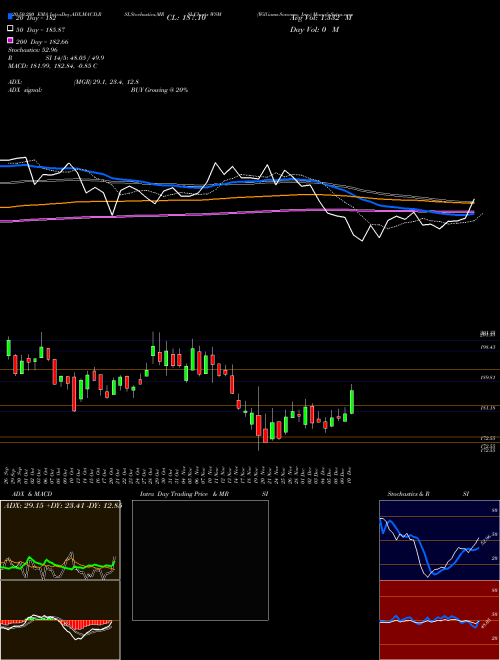Click the 'CL: 187.10' closing price text
Screen dimensions: 500x660
[x=186, y=18]
